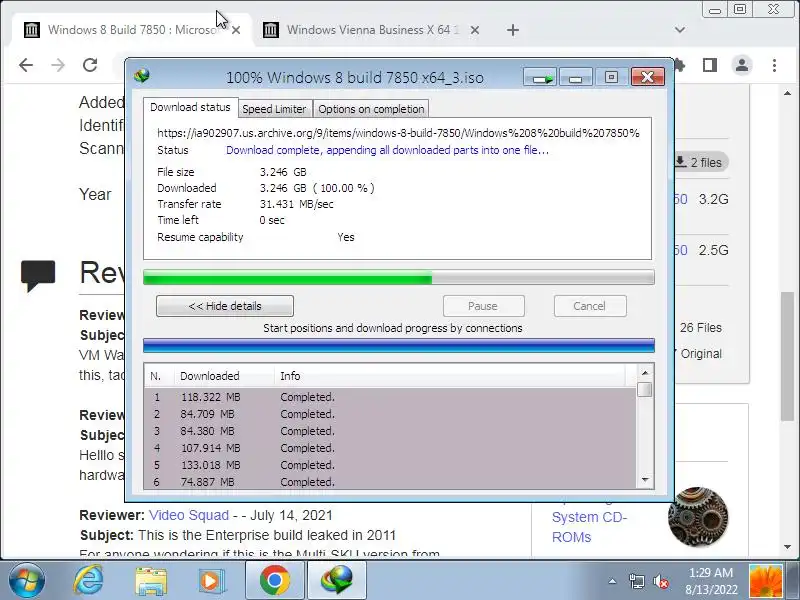Open System CD-ROMs collection link
This screenshot has width=800, height=600.
589,527
